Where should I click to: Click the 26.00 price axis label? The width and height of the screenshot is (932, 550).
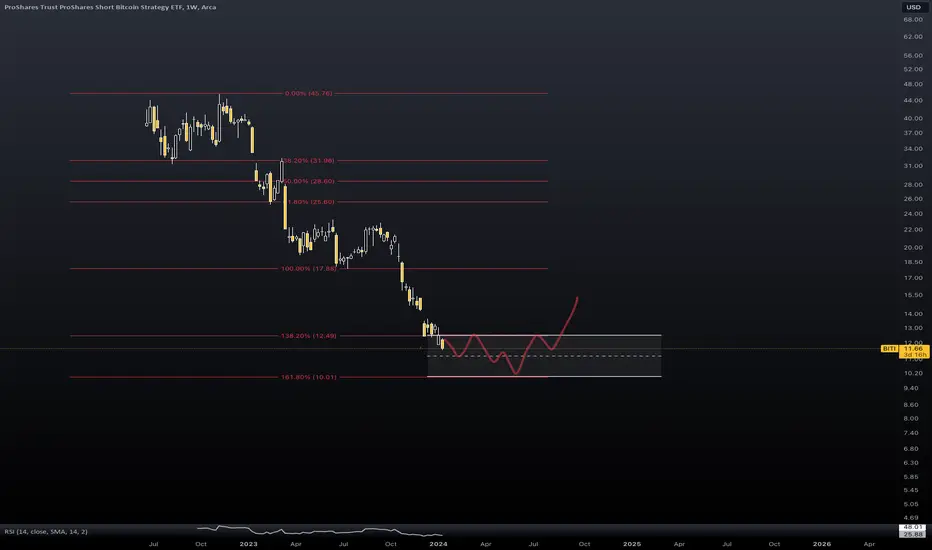pyautogui.click(x=913, y=199)
